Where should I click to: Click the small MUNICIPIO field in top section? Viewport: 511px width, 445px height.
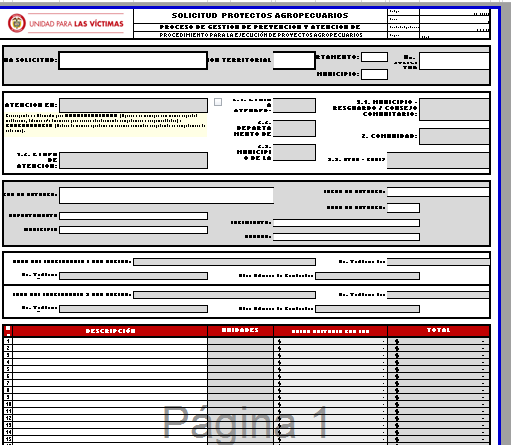coord(374,74)
